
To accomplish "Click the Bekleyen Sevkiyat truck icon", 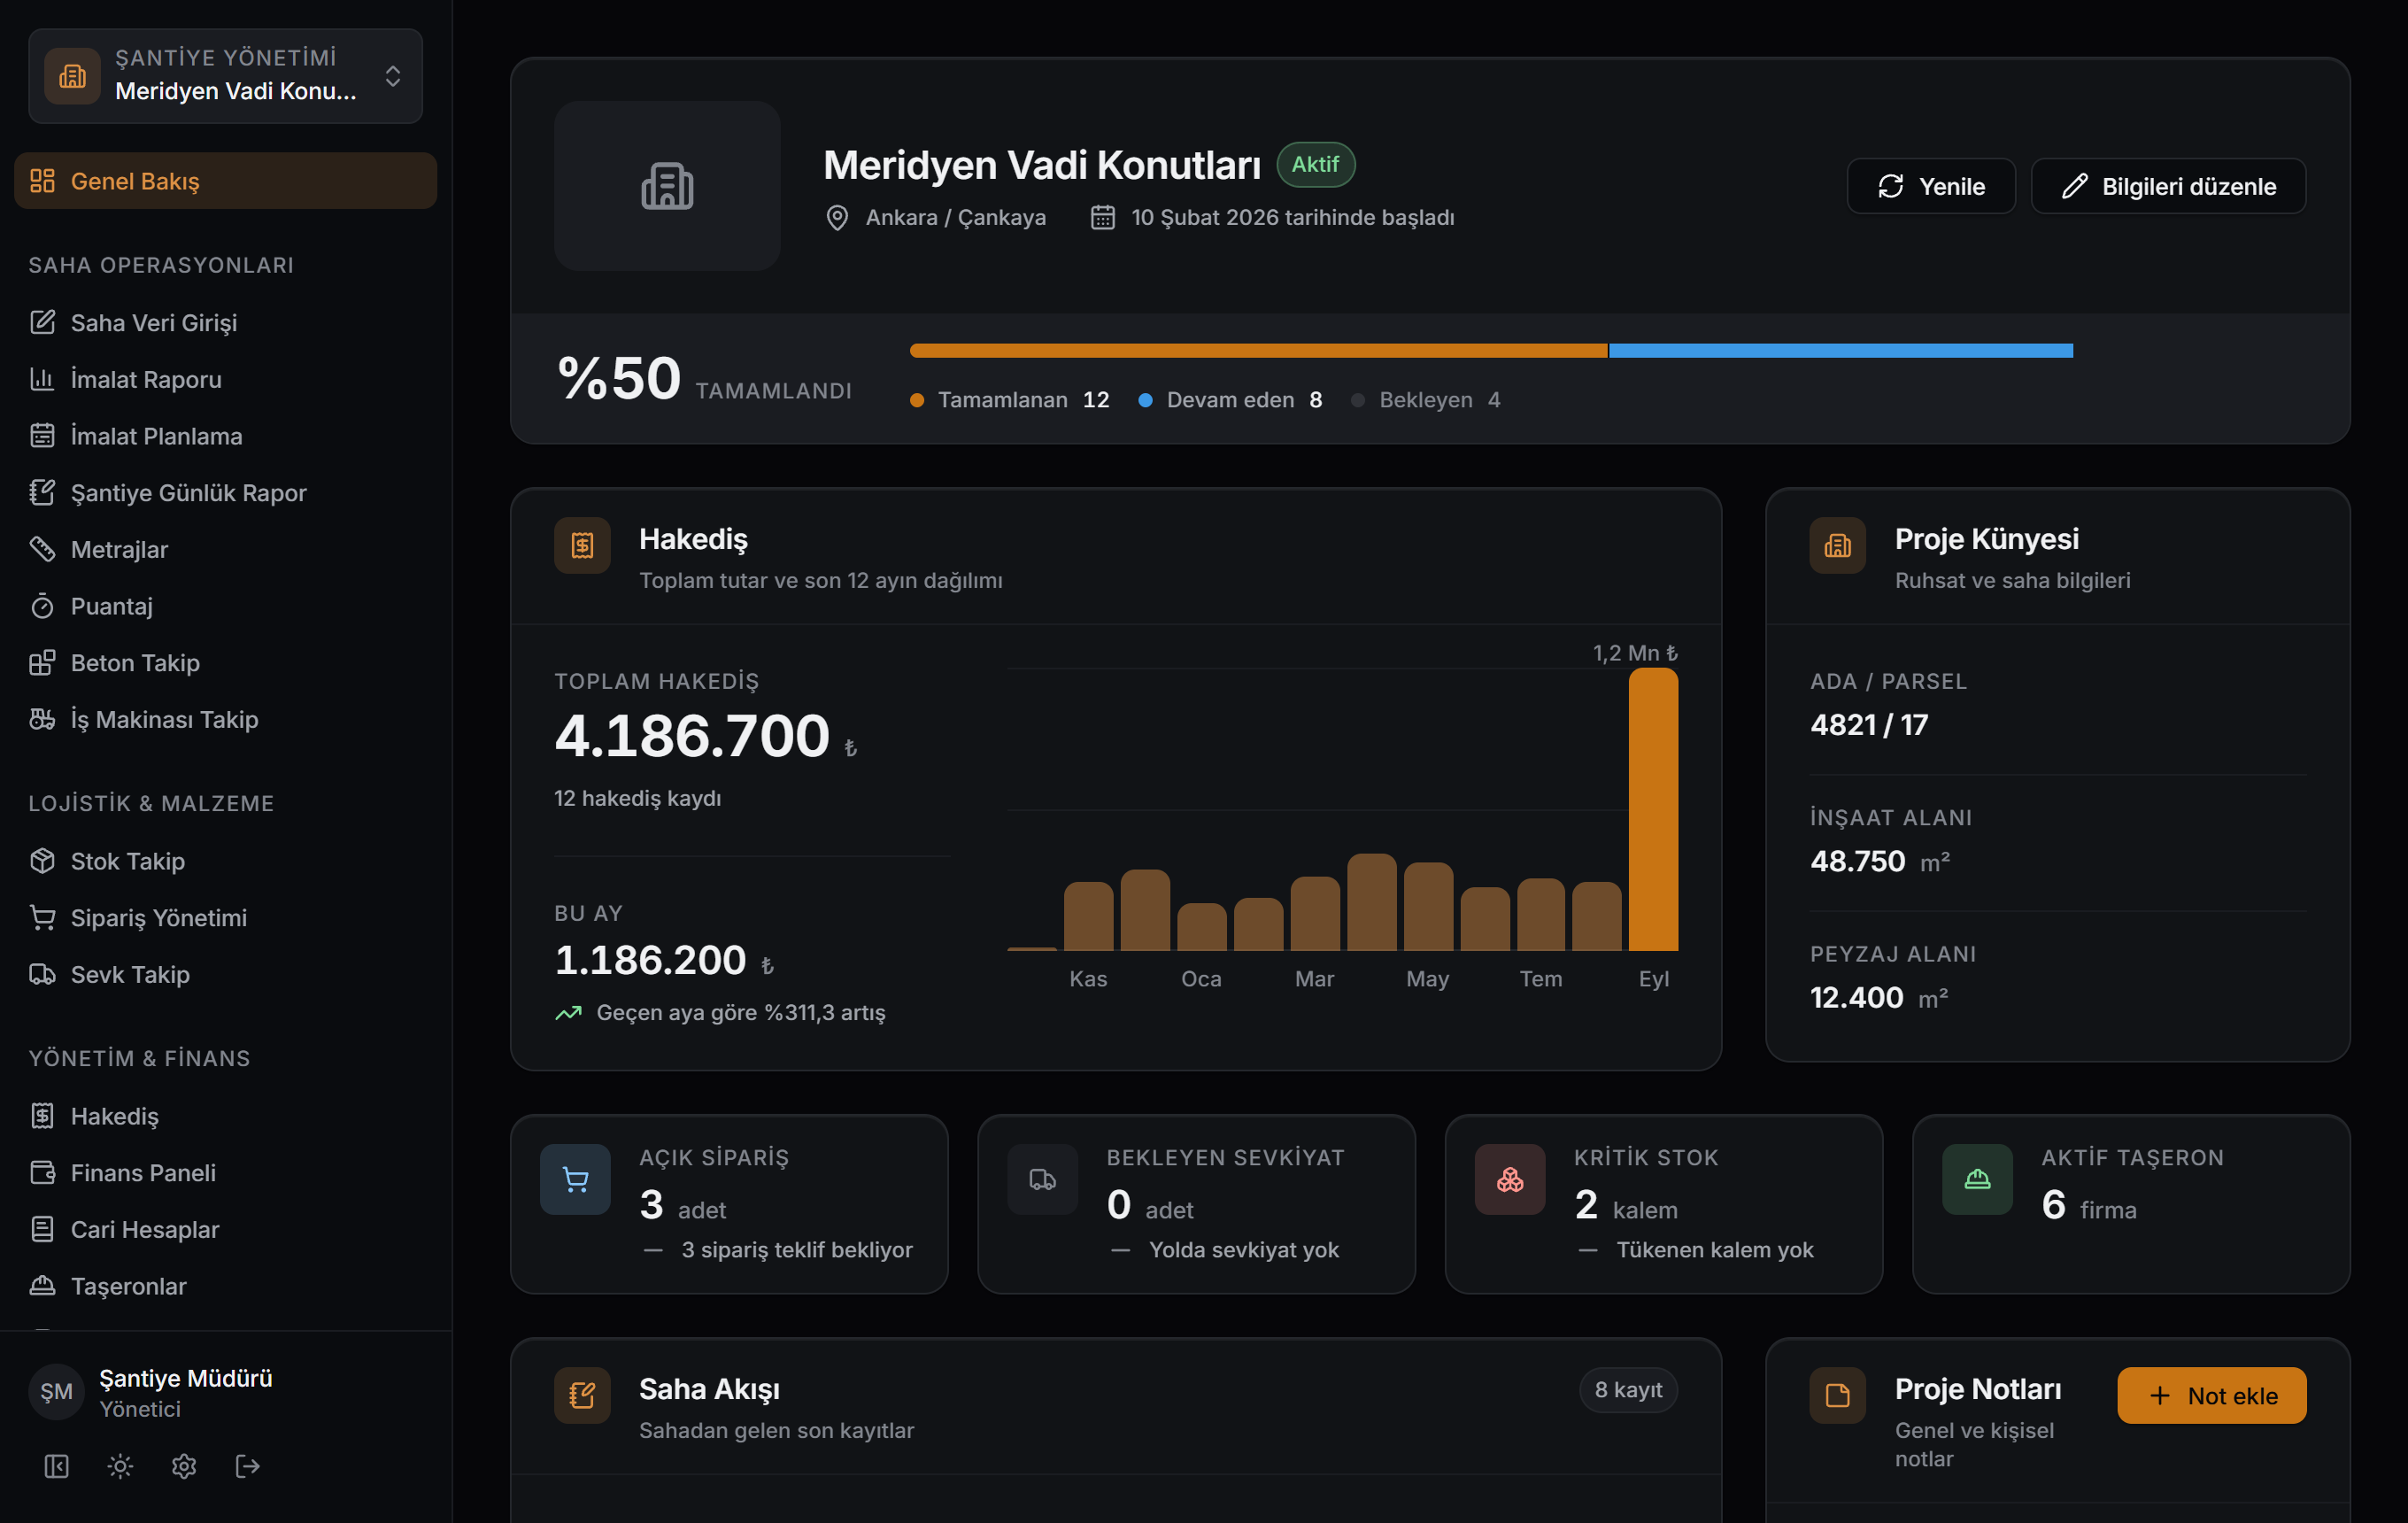I will click(1042, 1179).
